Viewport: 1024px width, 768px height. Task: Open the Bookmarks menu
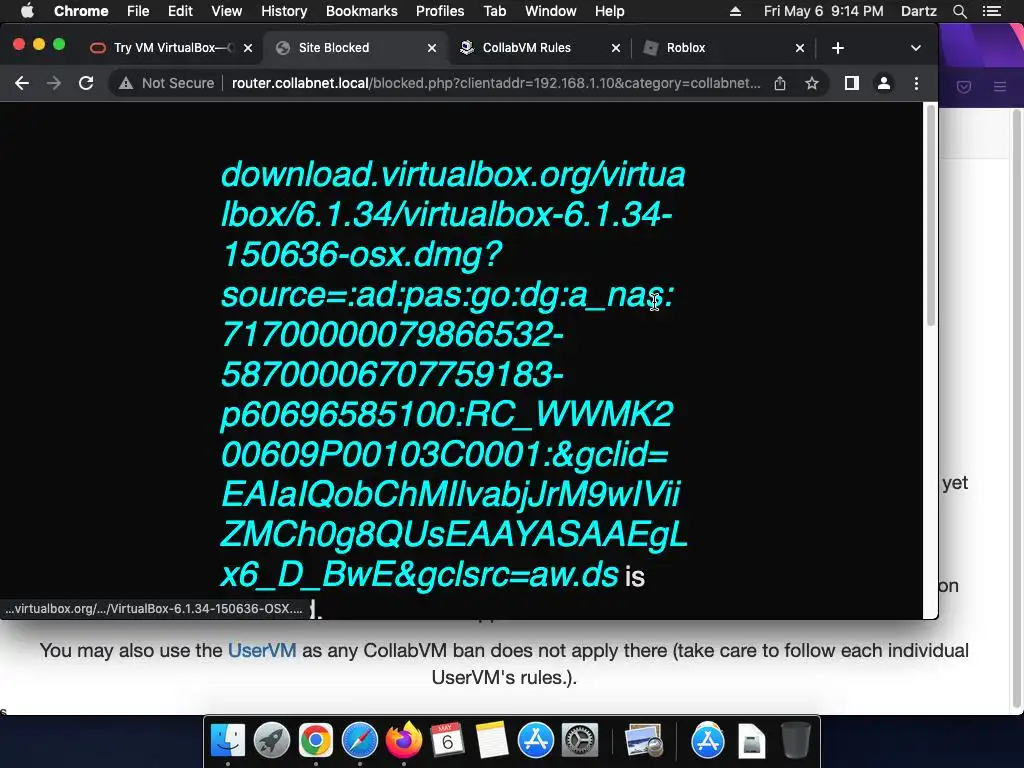[362, 11]
